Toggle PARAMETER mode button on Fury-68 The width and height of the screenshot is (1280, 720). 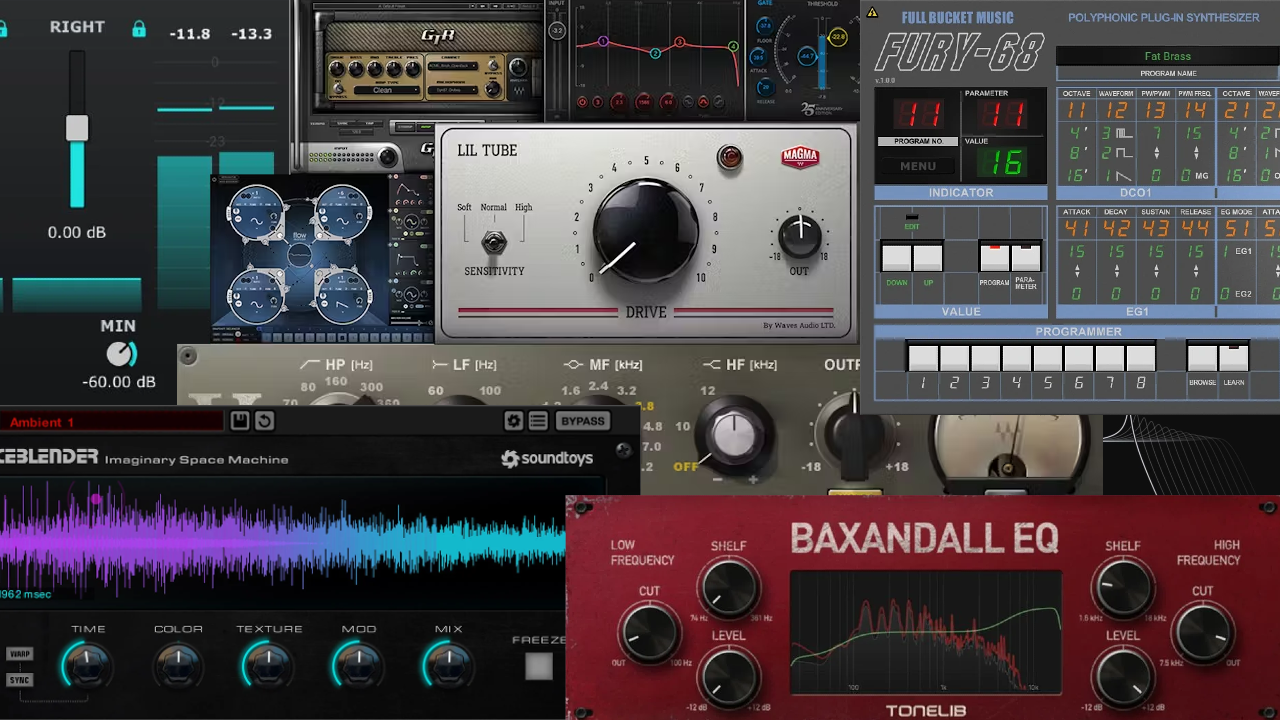coord(1026,258)
